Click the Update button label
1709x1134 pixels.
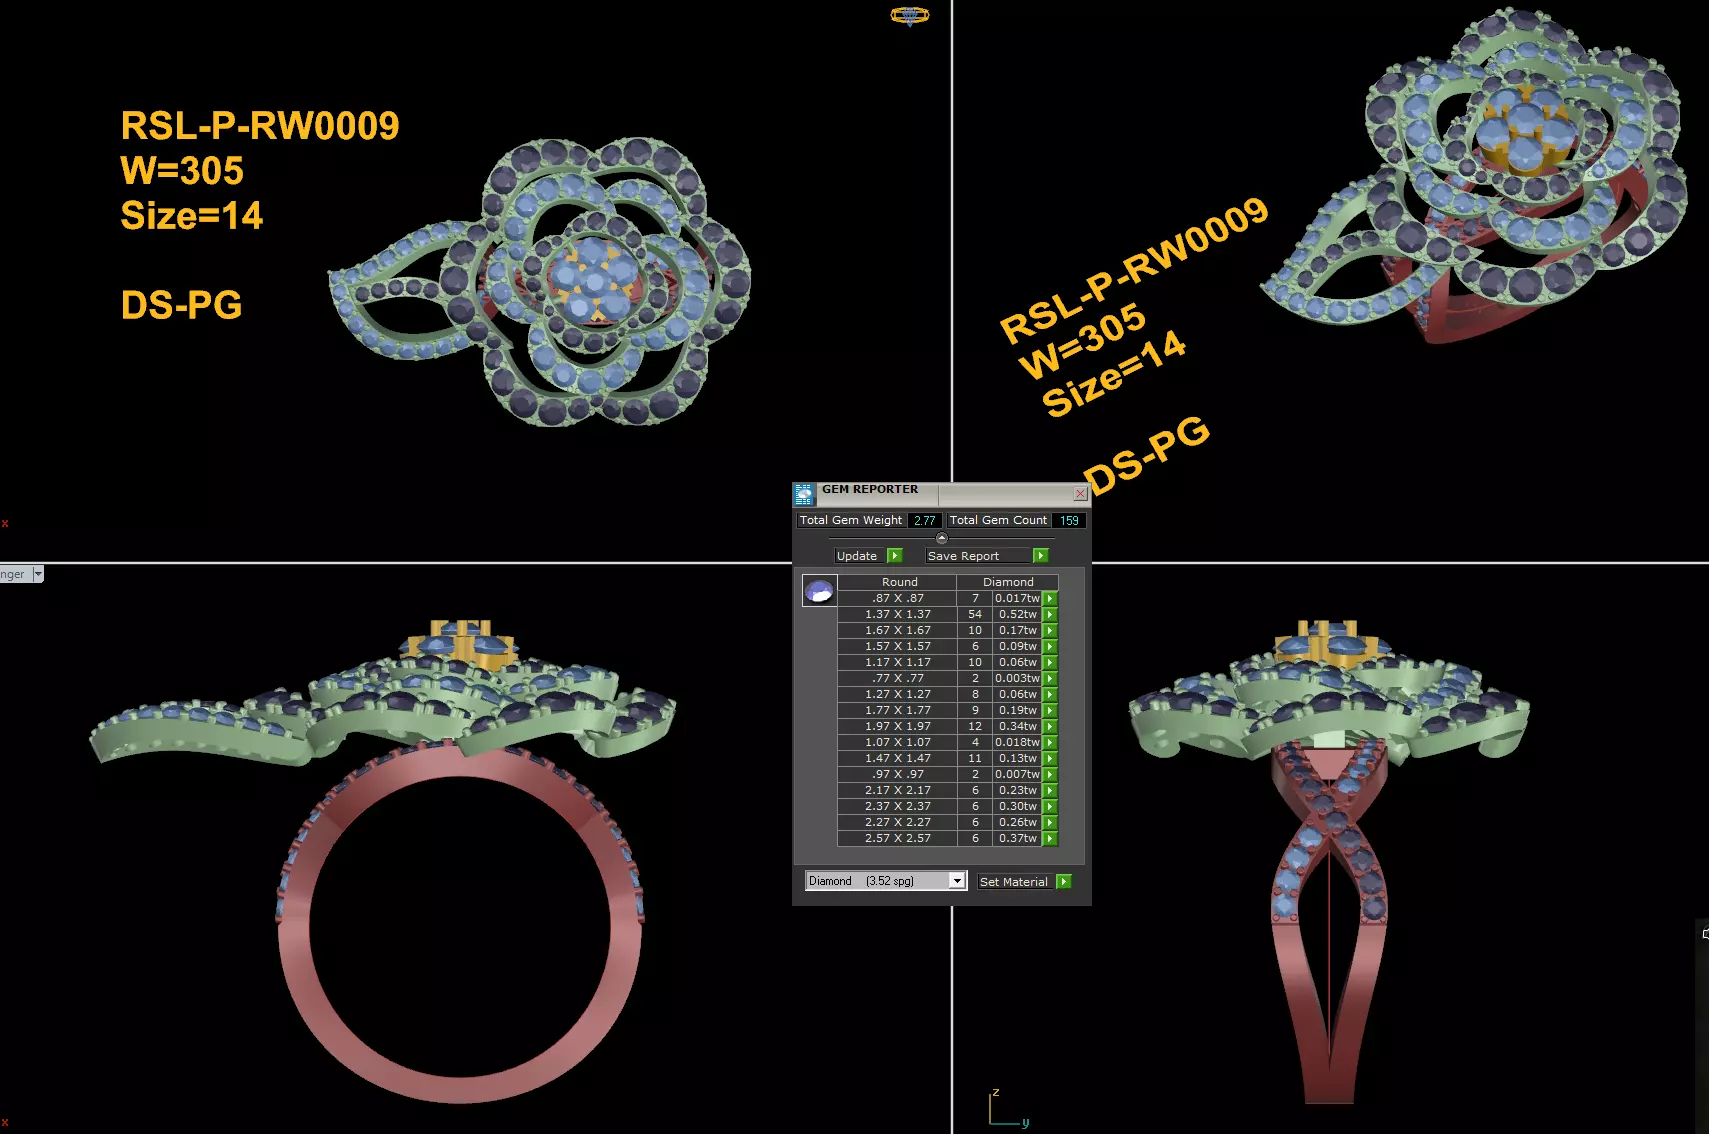coord(857,556)
